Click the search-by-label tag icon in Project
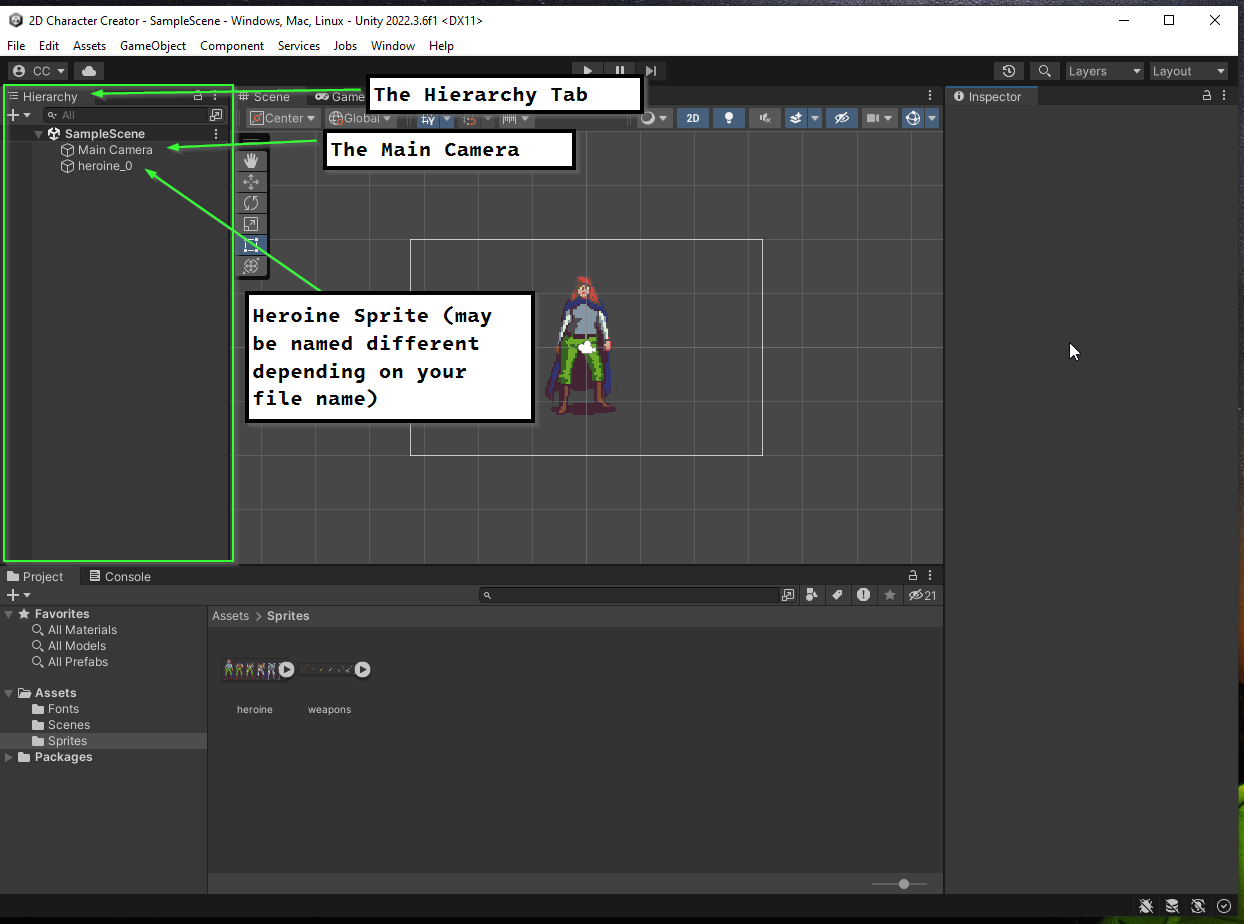Screen dimensions: 1244x924 [x=837, y=595]
